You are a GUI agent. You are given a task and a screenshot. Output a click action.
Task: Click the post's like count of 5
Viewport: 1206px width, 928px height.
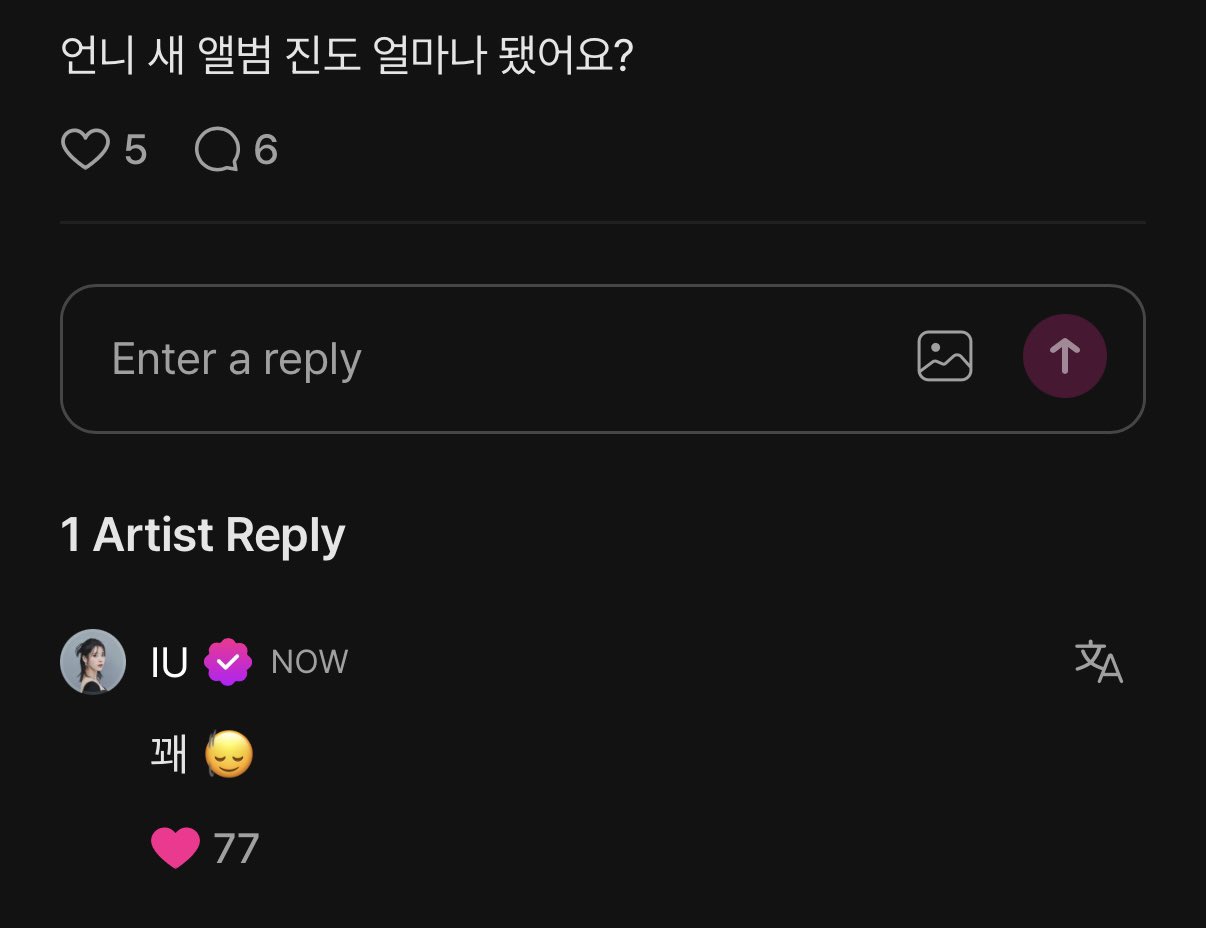136,151
